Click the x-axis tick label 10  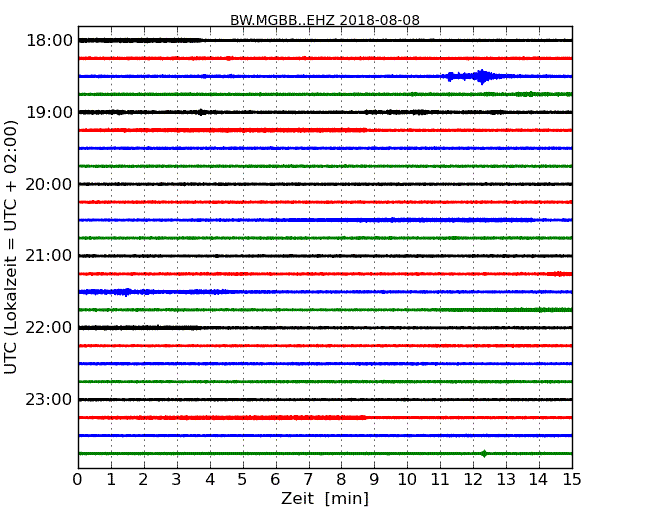407,480
